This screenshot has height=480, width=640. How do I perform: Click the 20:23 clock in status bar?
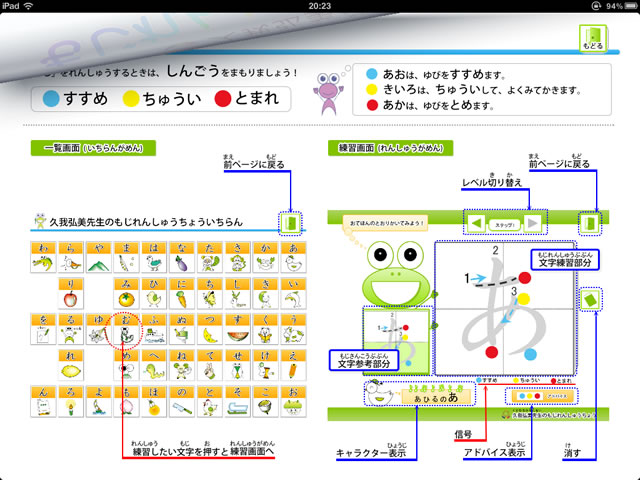click(x=320, y=6)
